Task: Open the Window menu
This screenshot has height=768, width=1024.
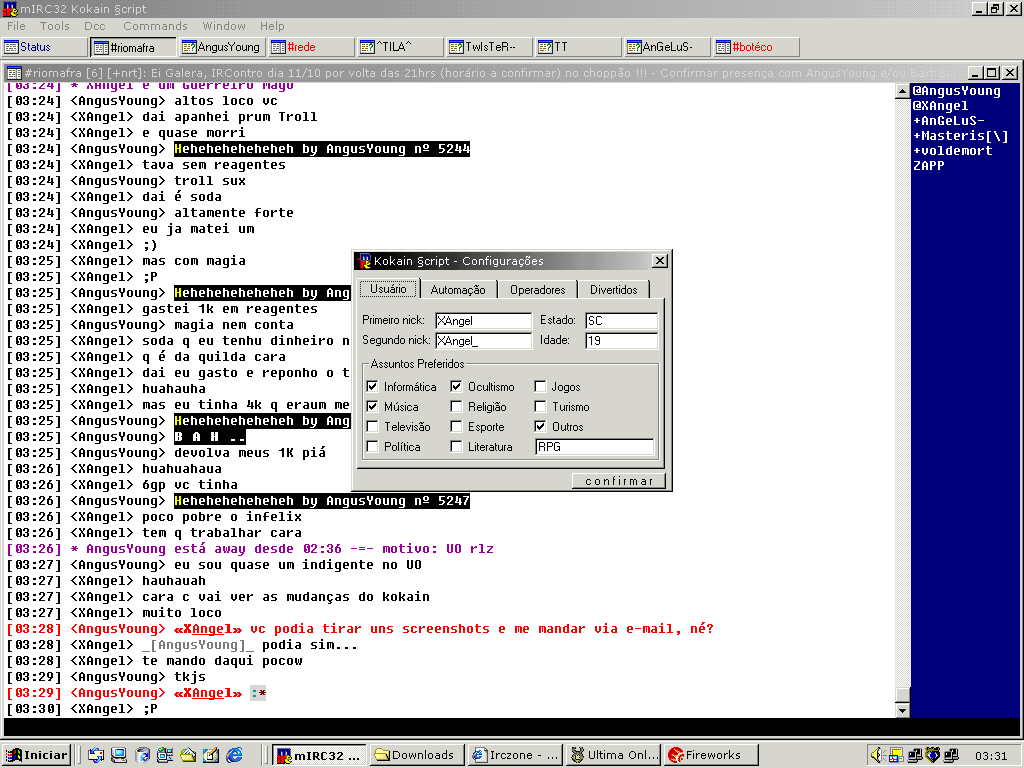Action: pyautogui.click(x=224, y=26)
